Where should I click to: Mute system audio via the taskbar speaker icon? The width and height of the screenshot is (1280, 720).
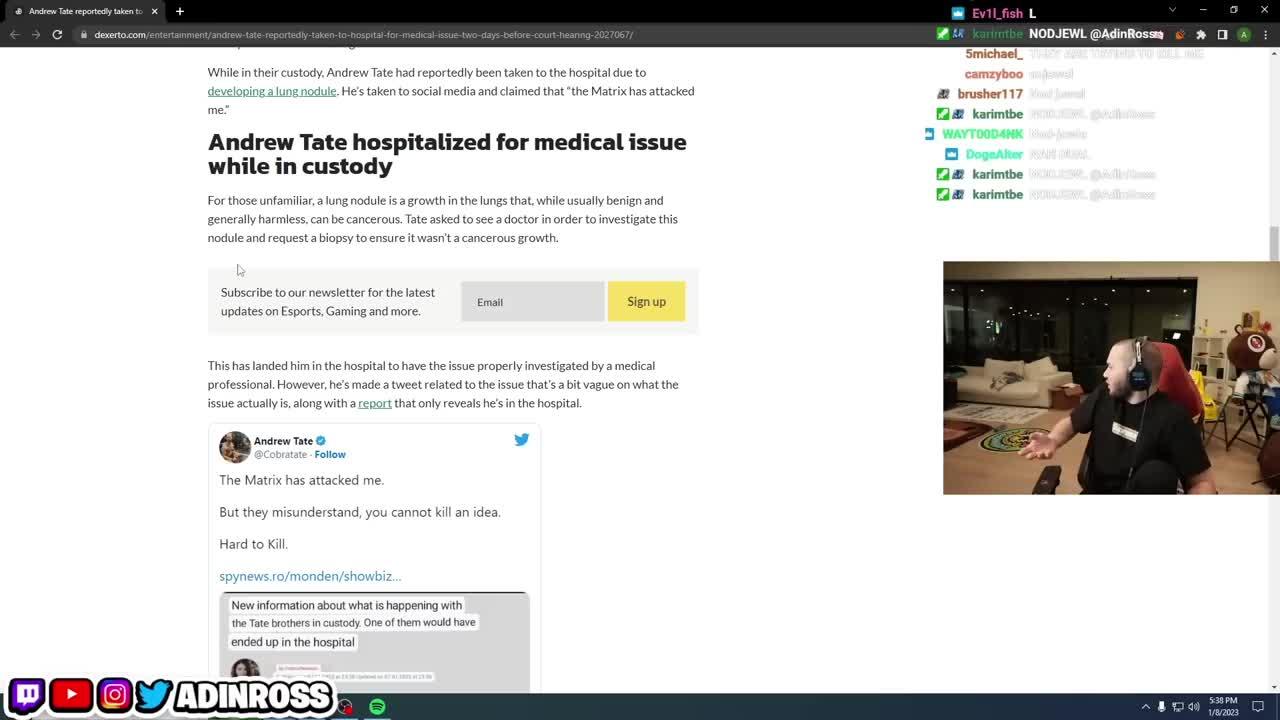[x=1191, y=705]
